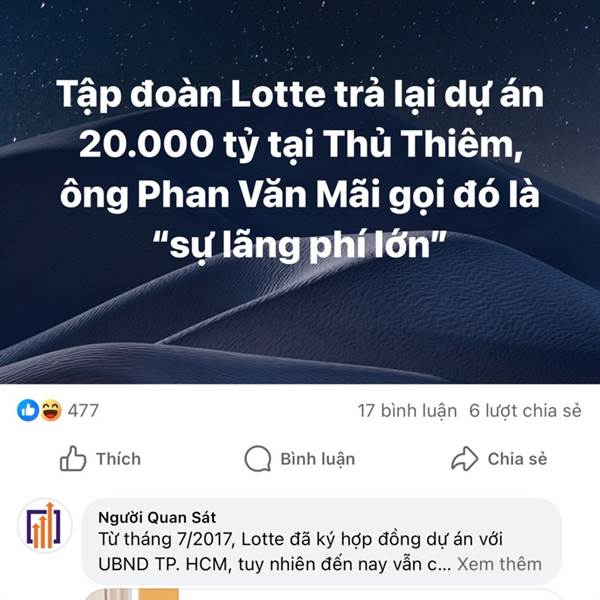Toggle like via the Thích label

(x=118, y=459)
